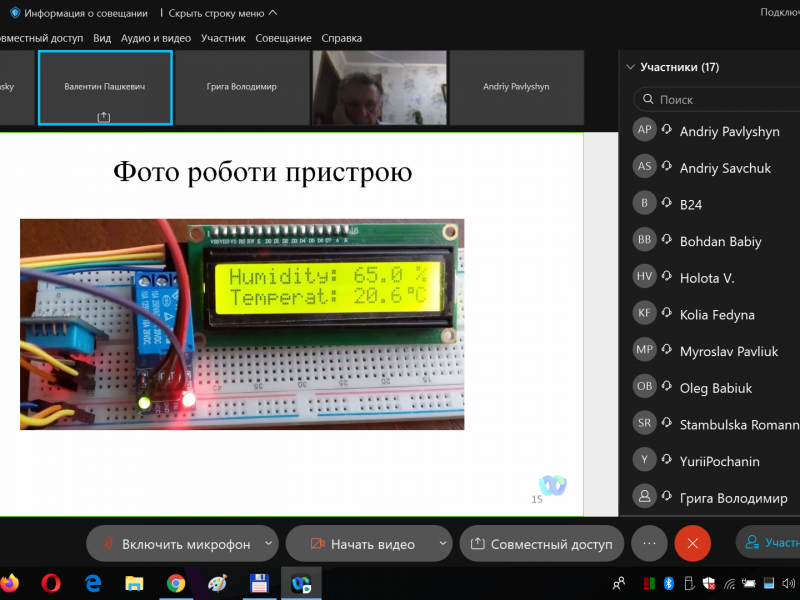The image size is (800, 600).
Task: Click the Совместный доступ share button
Action: tap(541, 544)
